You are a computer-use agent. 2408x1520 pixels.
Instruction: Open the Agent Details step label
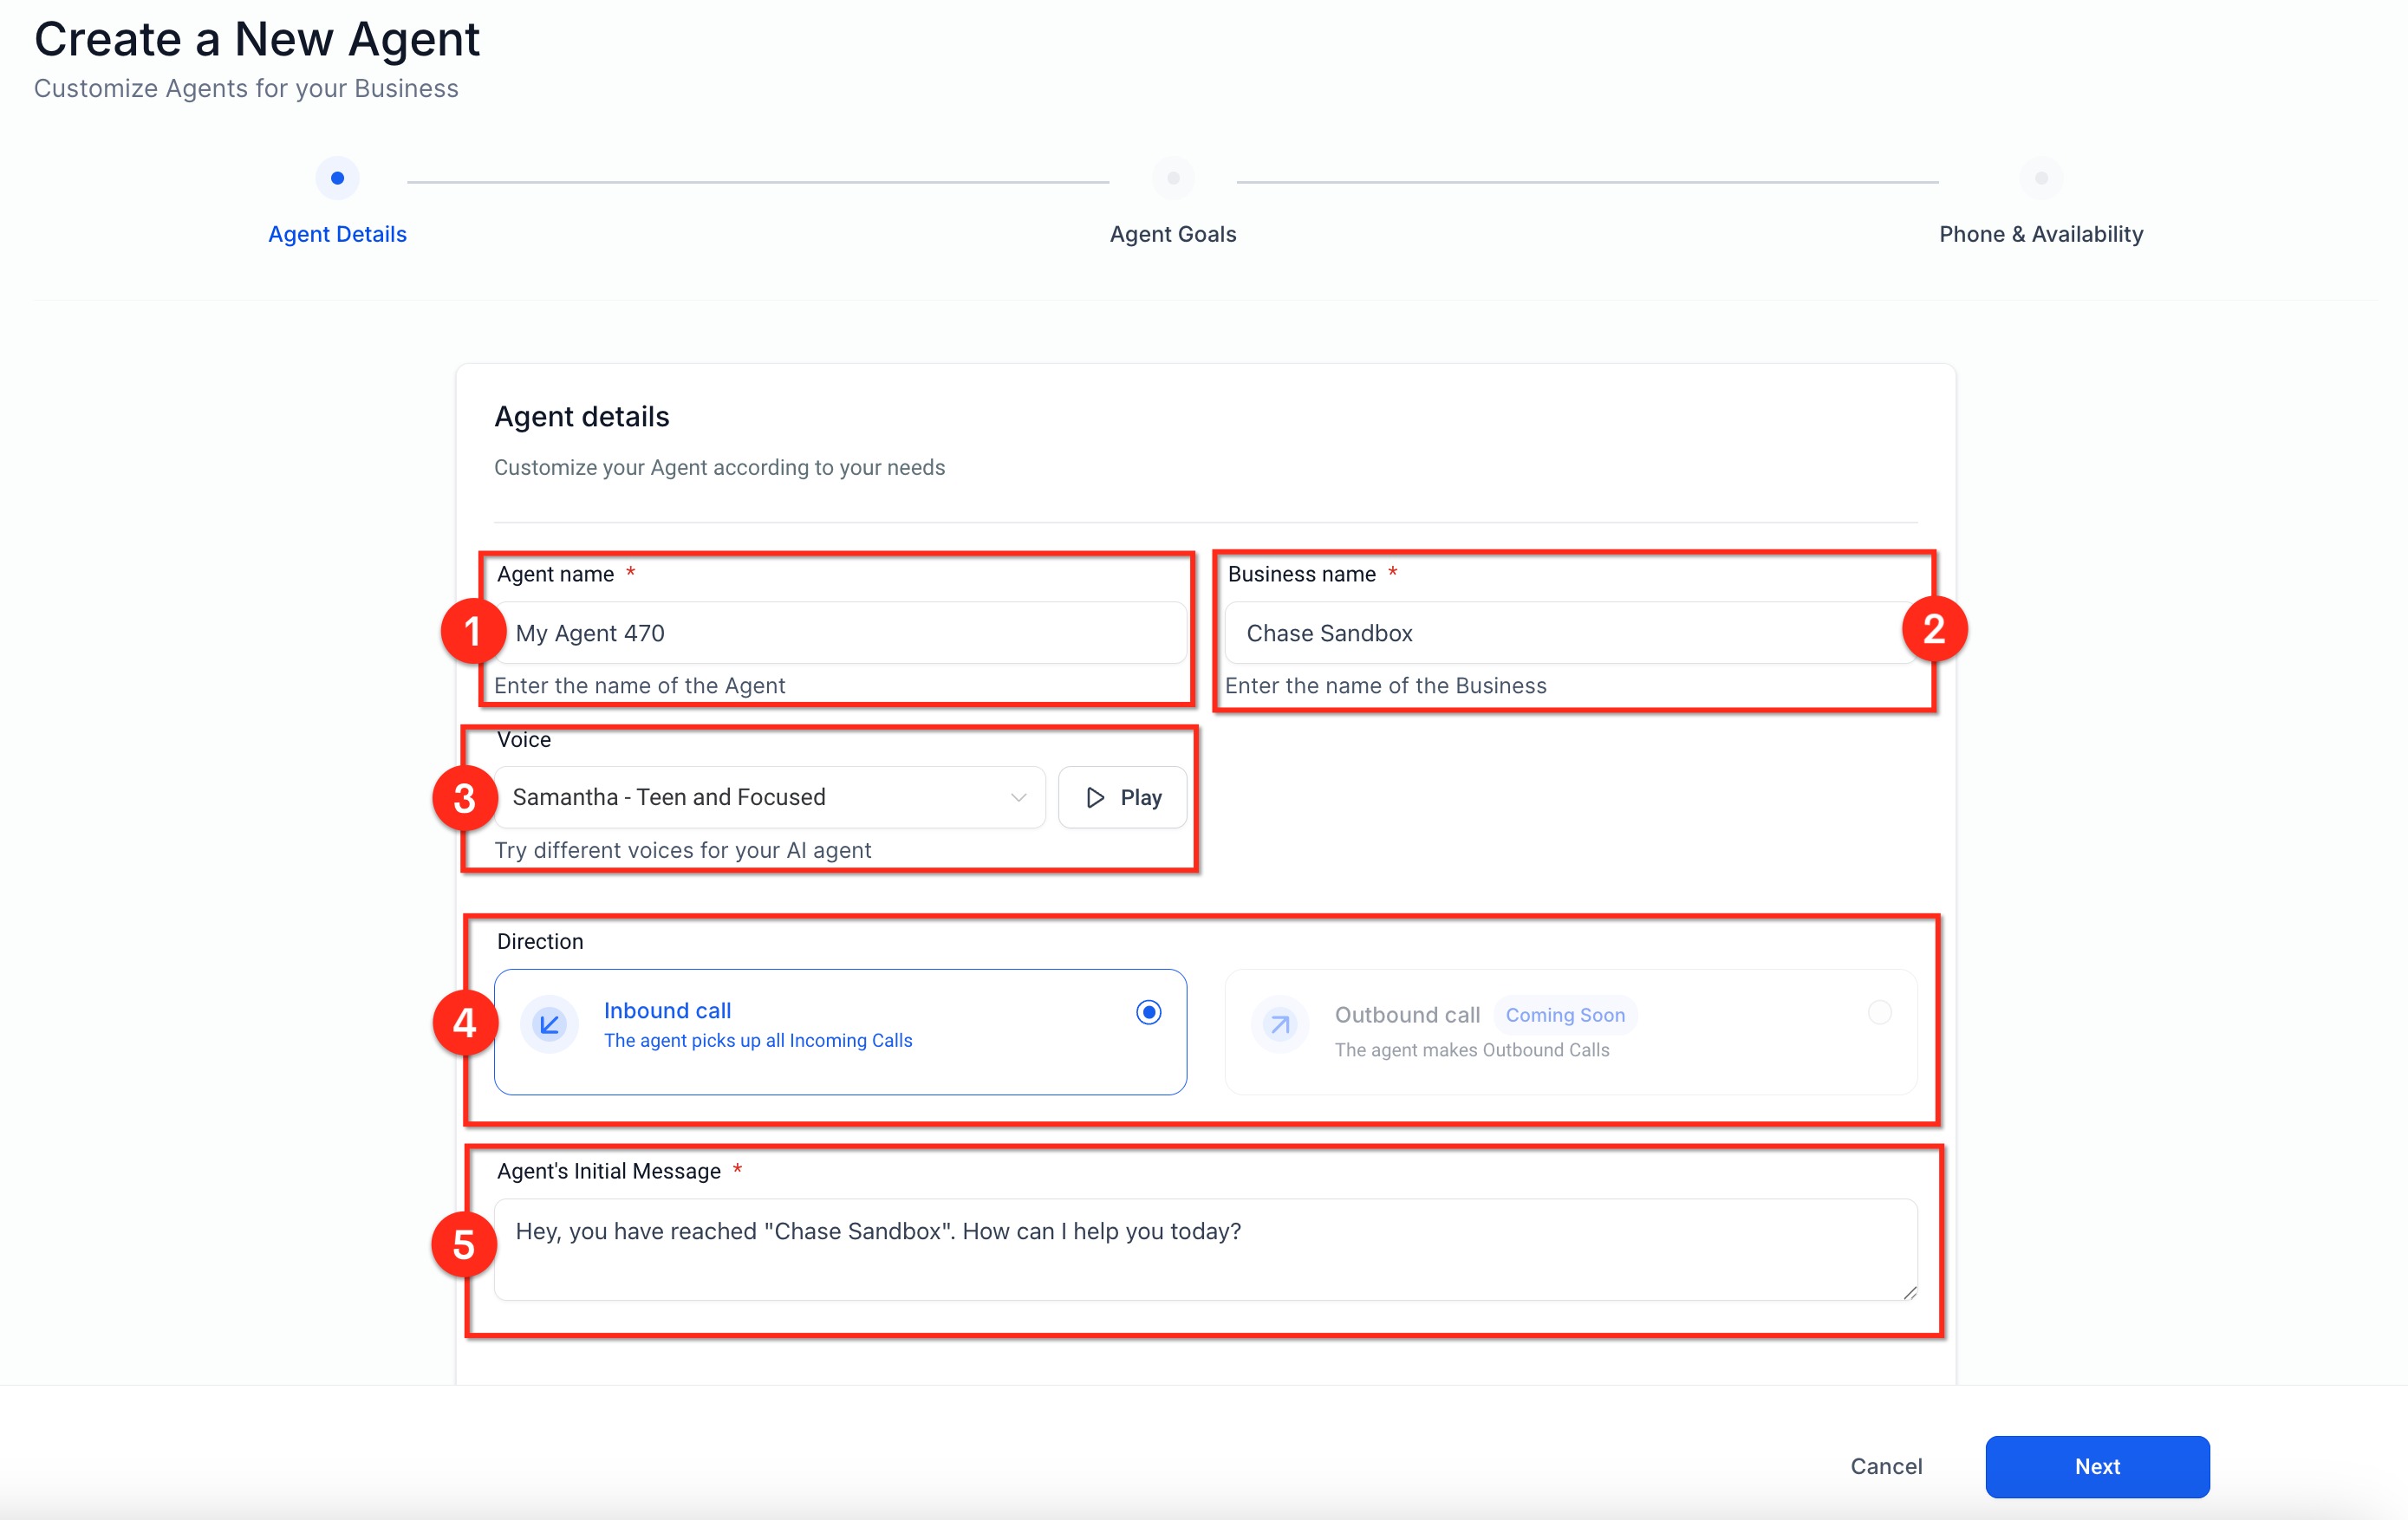pos(337,234)
